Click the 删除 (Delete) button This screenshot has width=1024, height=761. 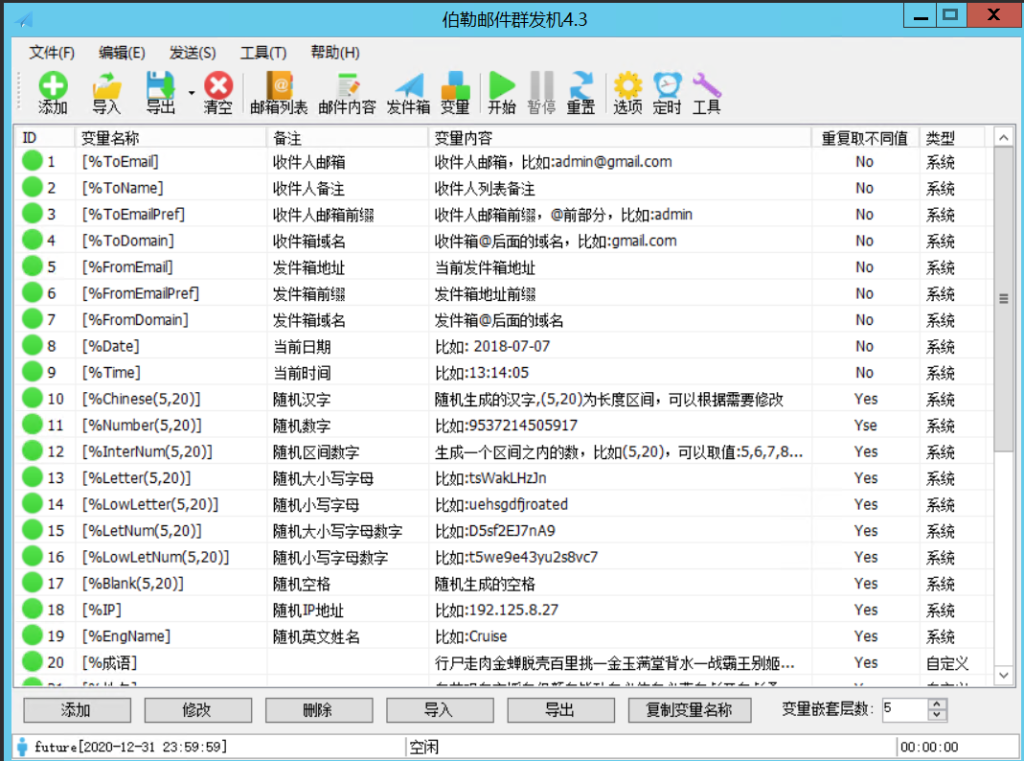pyautogui.click(x=317, y=710)
